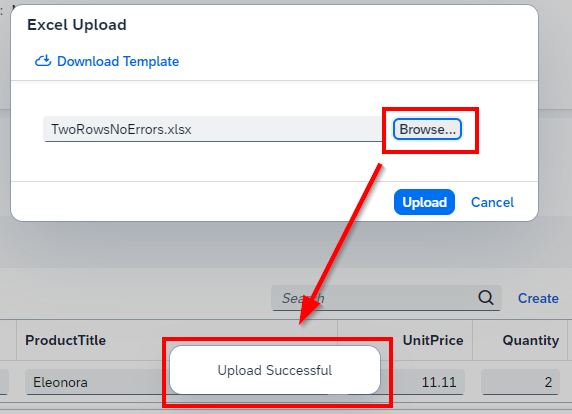Click the Upload Successful toast message

[275, 370]
